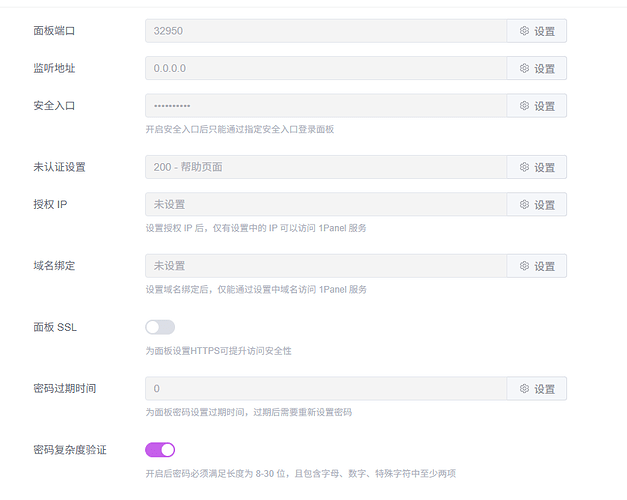
Task: Click the 授权 IP field showing 未设置
Action: [326, 204]
